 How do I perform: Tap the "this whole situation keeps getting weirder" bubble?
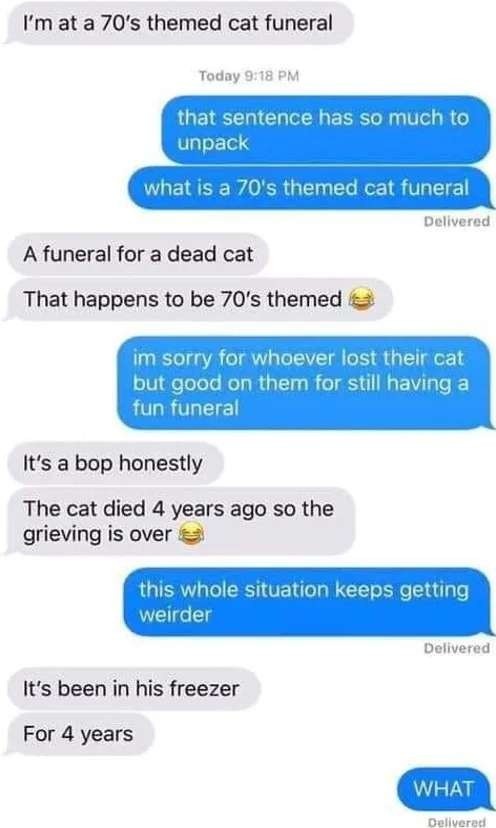[308, 602]
